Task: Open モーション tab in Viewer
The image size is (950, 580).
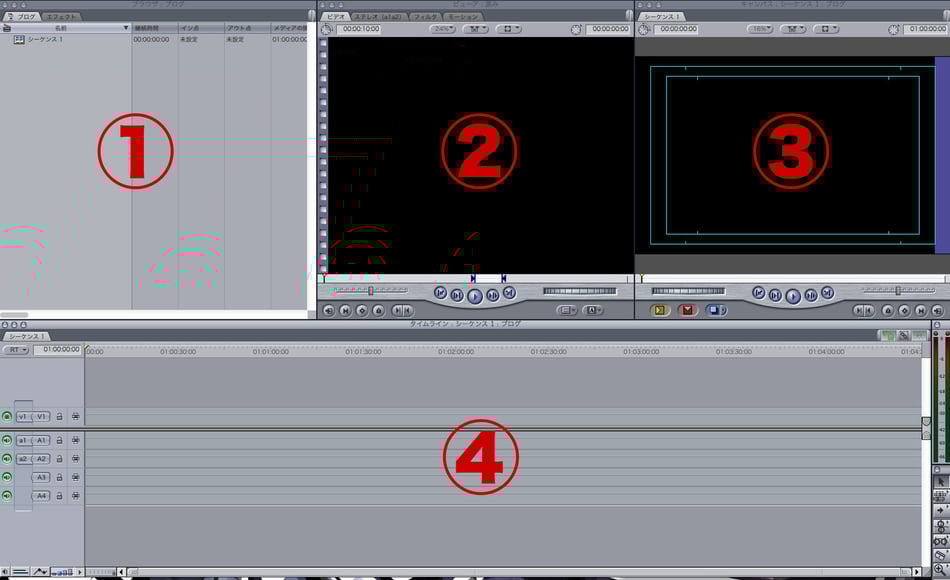Action: pyautogui.click(x=463, y=16)
